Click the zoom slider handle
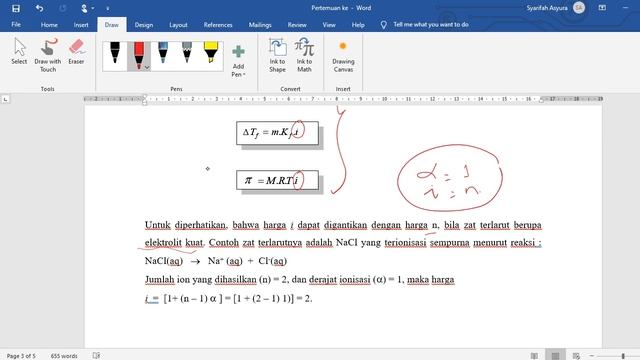The width and height of the screenshot is (640, 360). point(623,356)
